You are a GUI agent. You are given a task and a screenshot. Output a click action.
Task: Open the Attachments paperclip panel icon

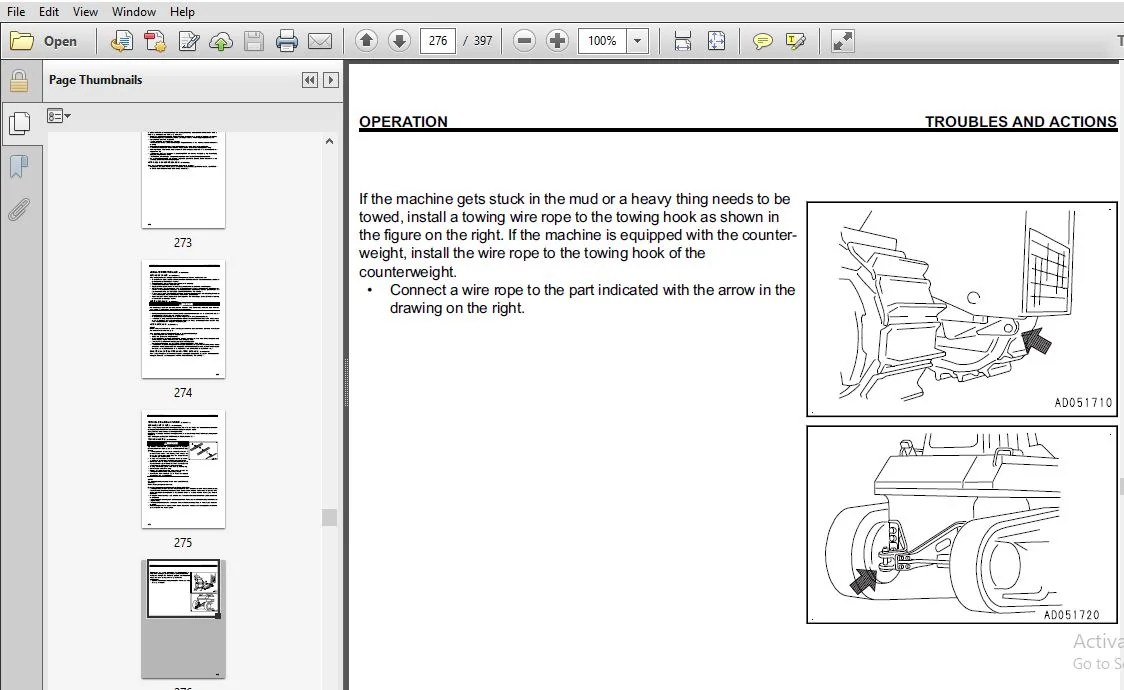click(19, 210)
